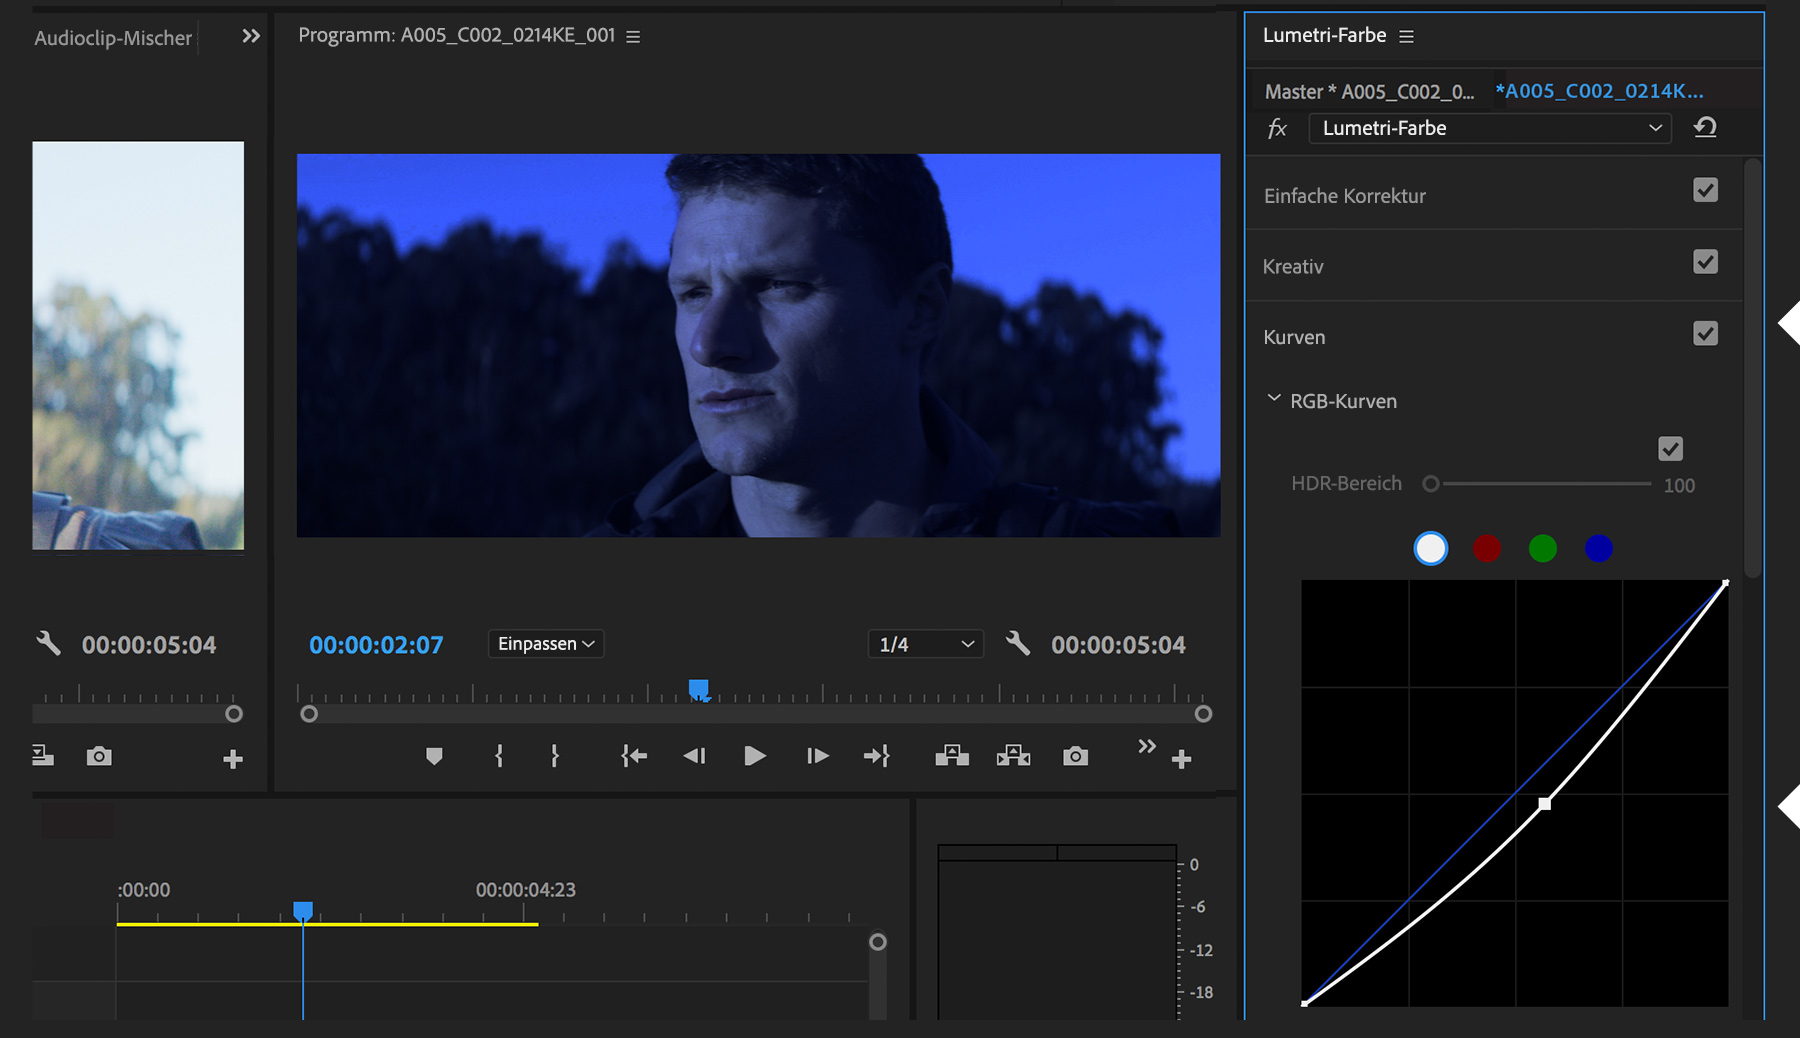
Task: Disable the Einfache Korrektur checkbox
Action: click(x=1705, y=190)
